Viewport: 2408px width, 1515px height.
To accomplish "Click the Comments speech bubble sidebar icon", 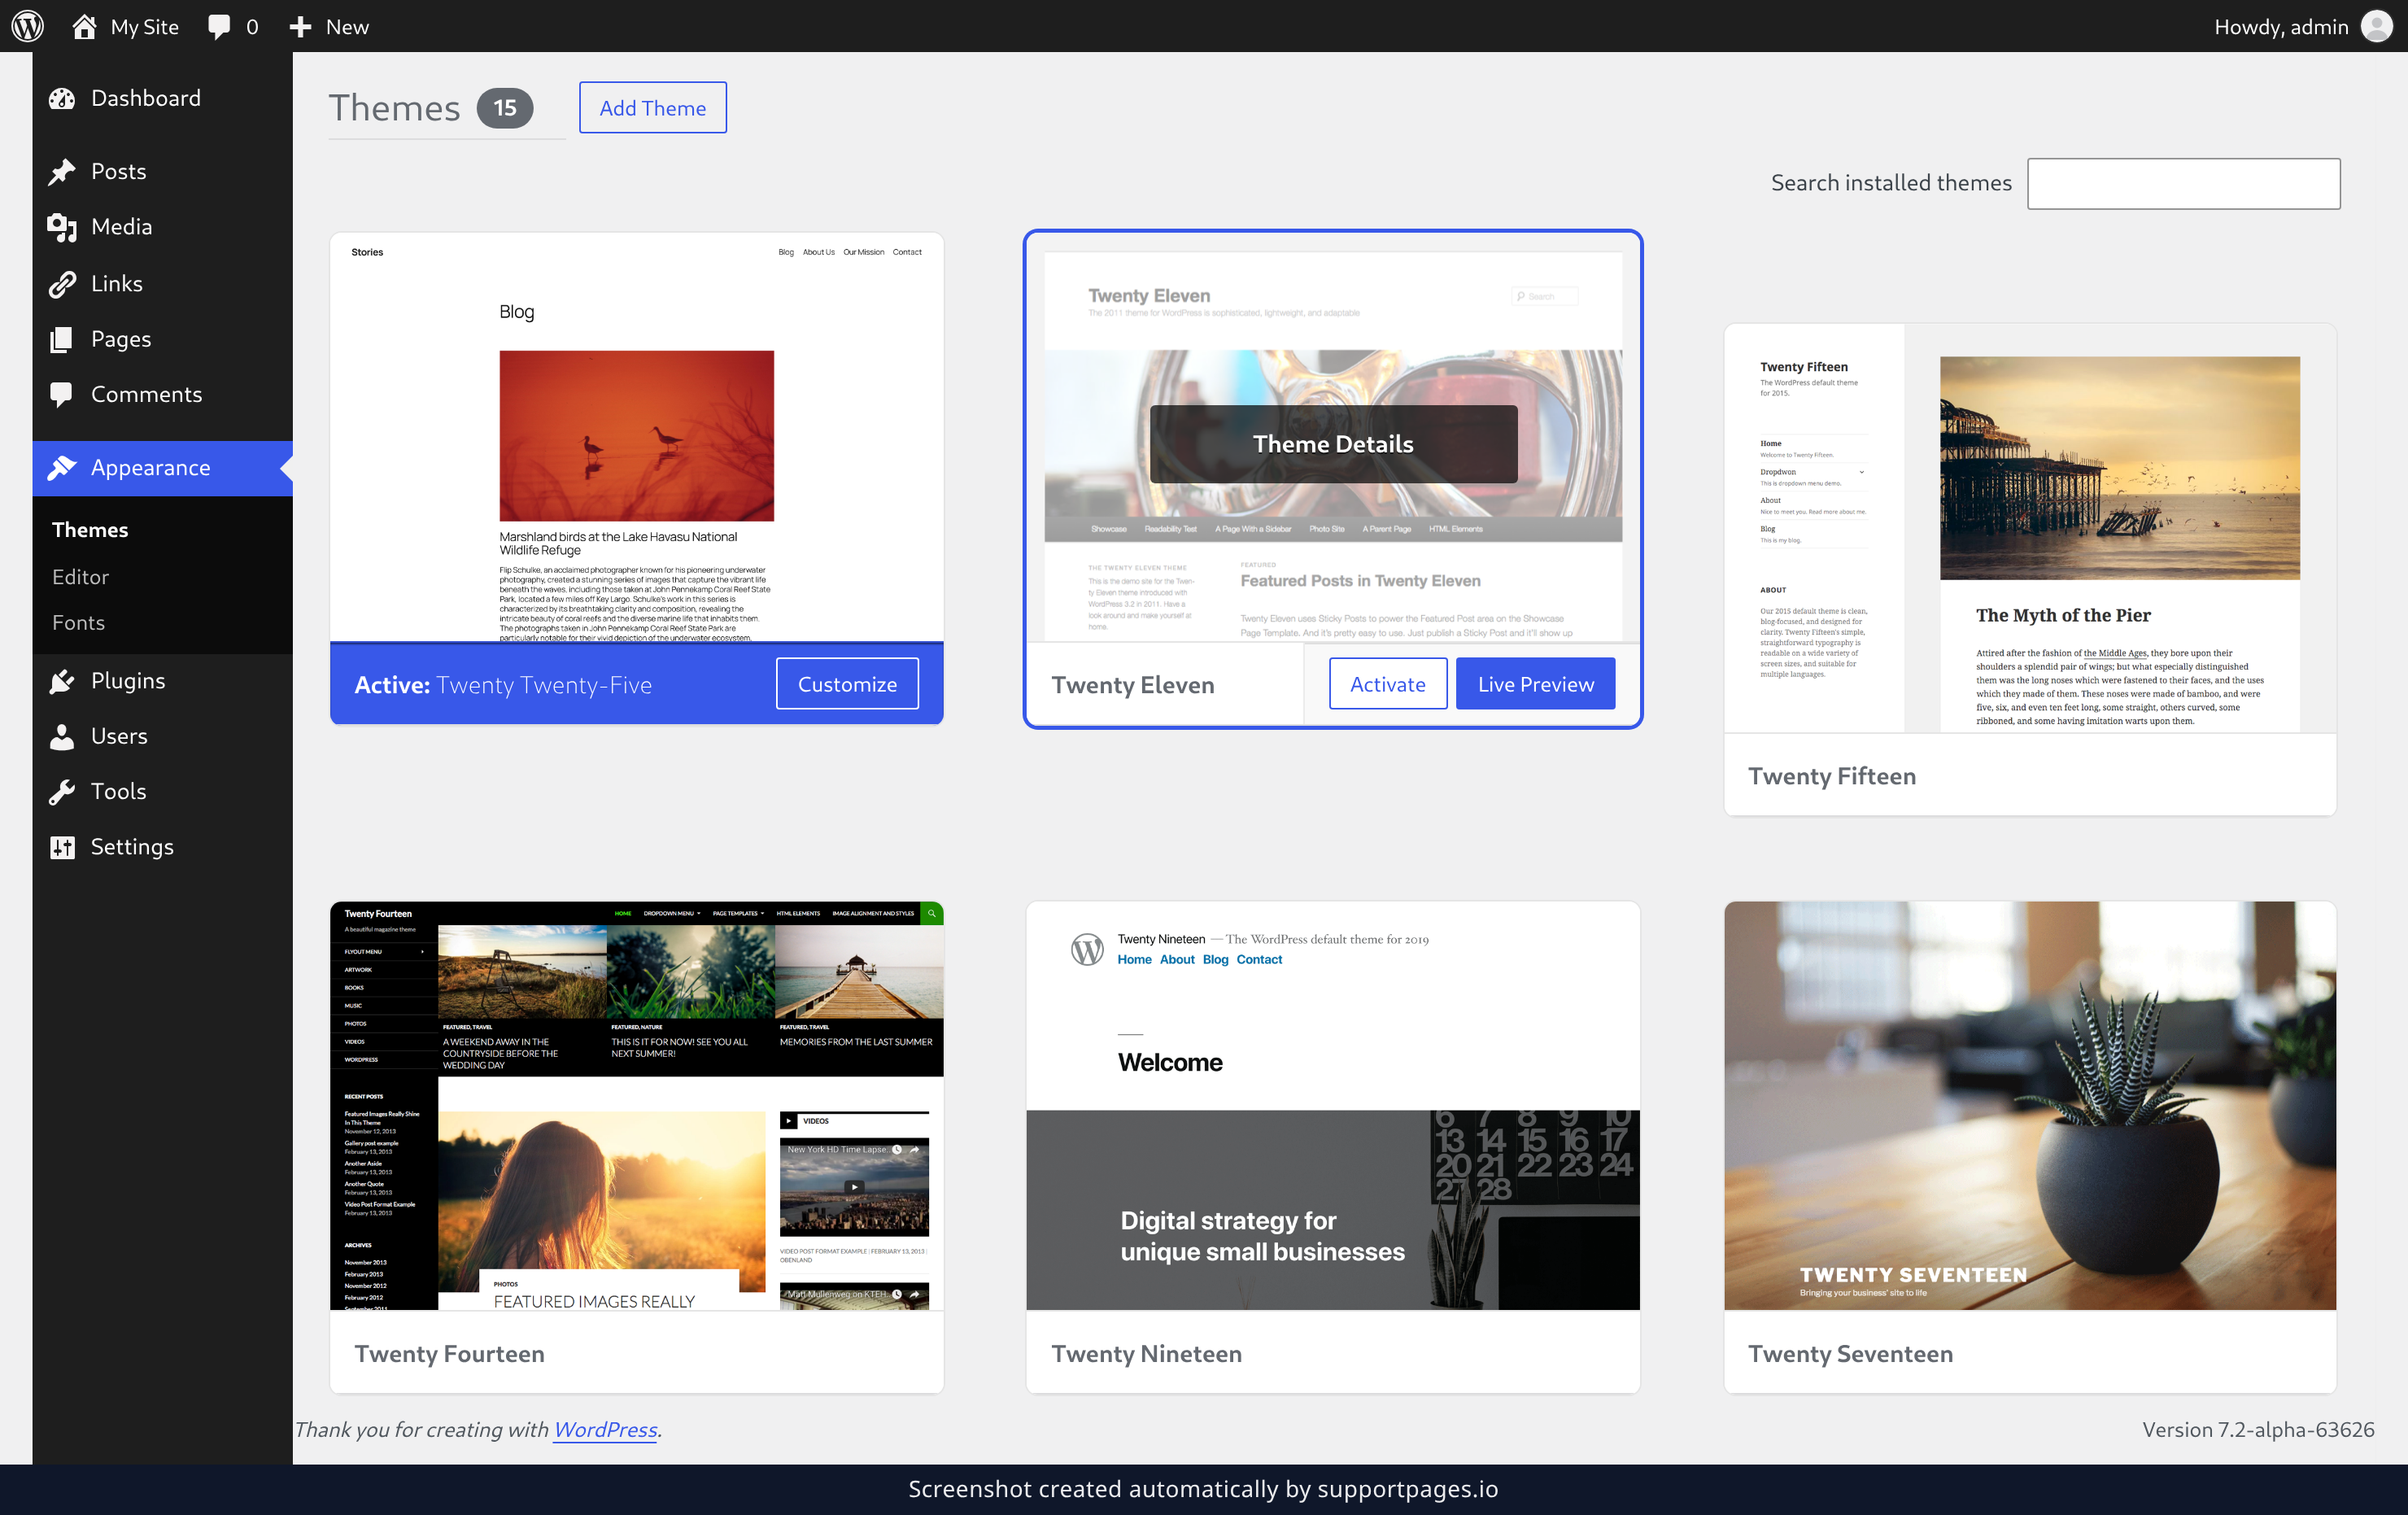I will point(62,395).
